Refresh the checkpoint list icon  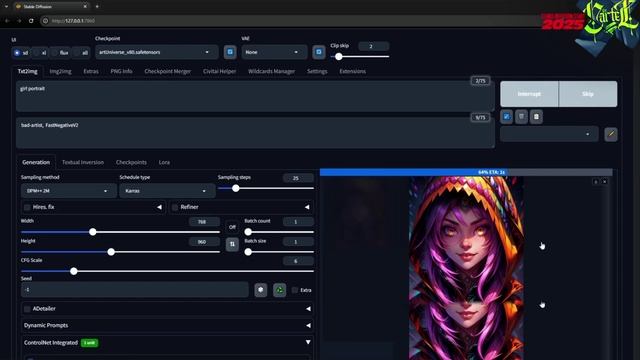pyautogui.click(x=230, y=52)
